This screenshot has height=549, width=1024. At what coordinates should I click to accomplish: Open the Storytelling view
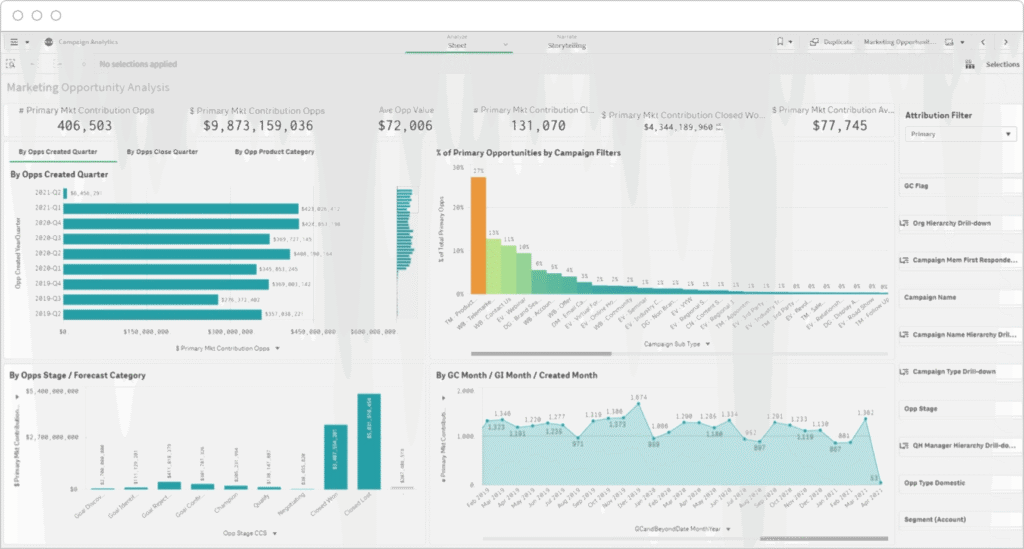click(568, 45)
